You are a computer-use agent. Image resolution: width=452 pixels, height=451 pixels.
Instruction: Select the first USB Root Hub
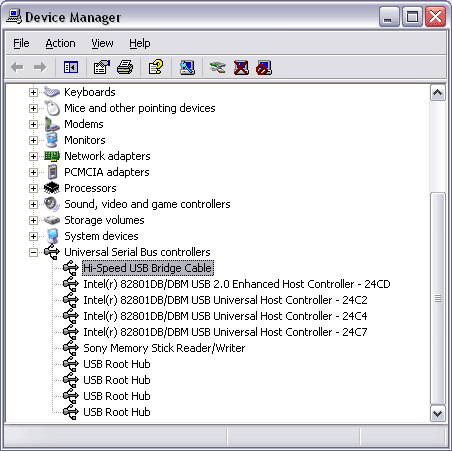(117, 364)
